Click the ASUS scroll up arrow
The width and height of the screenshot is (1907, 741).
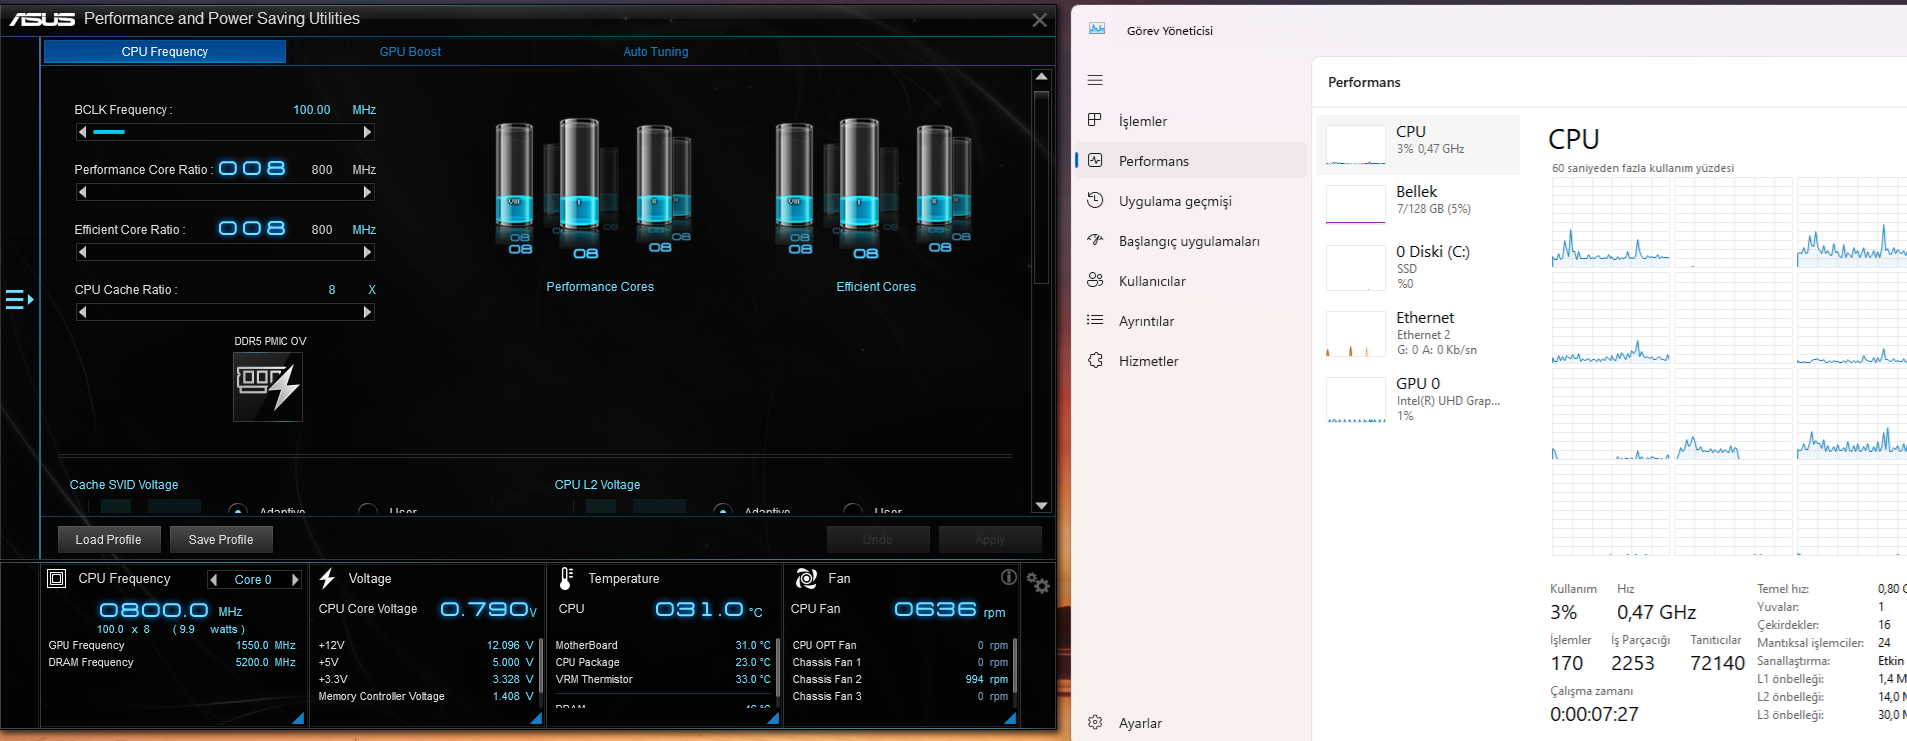point(1041,77)
